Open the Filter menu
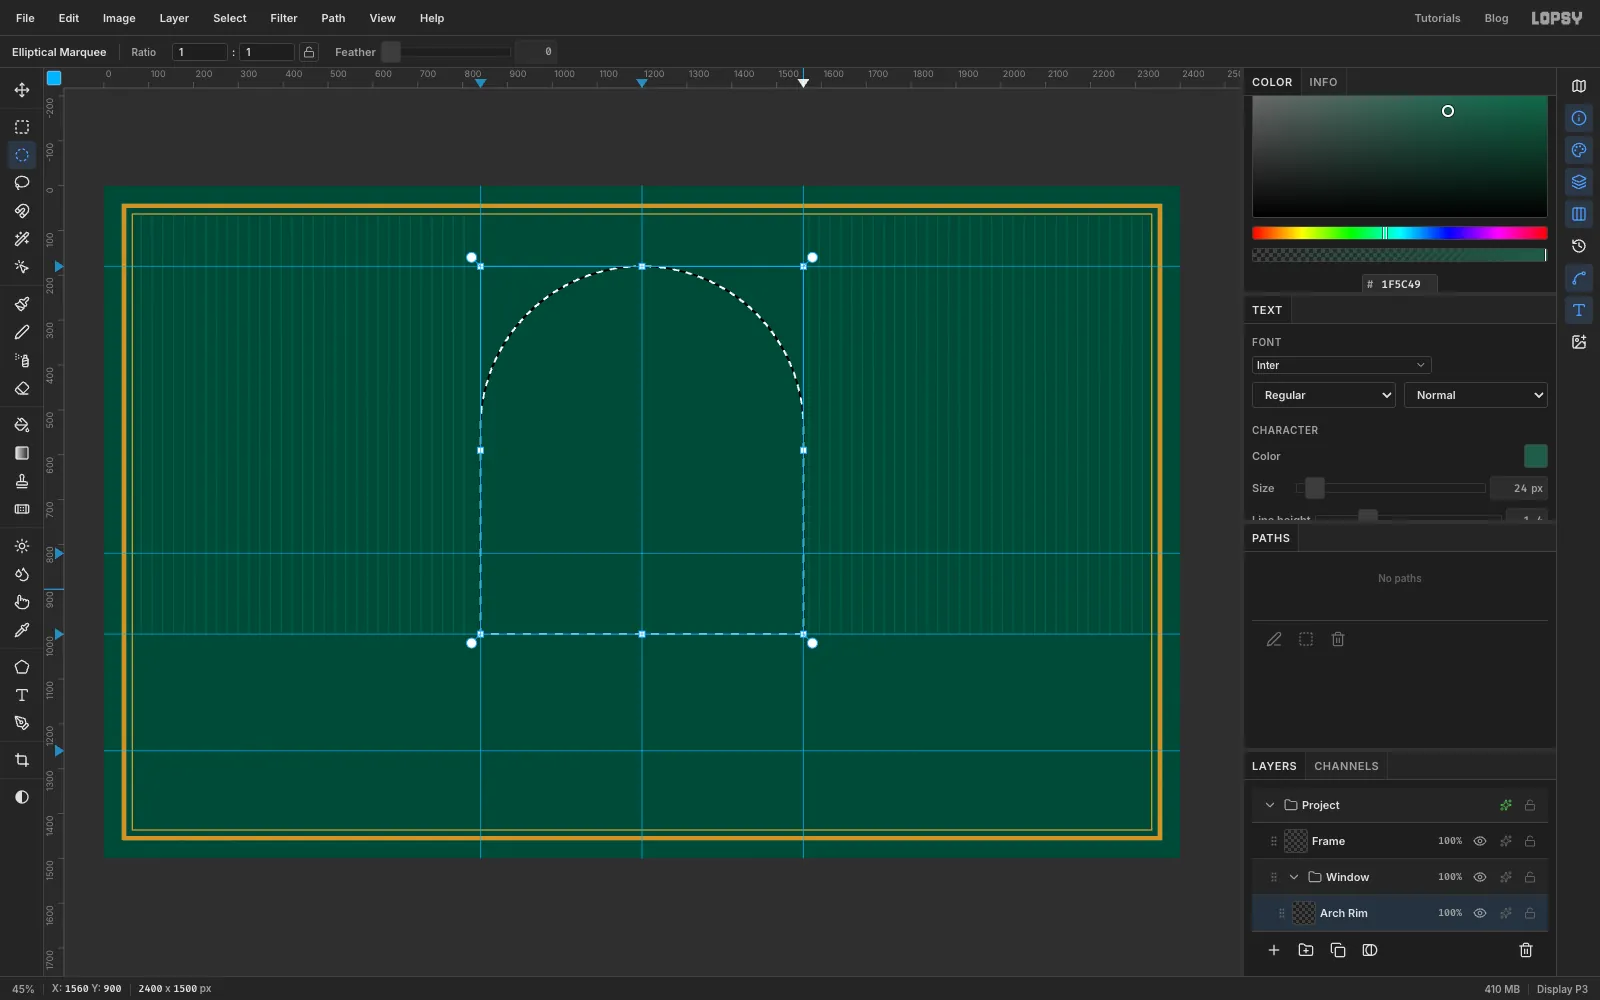The image size is (1600, 1000). click(284, 18)
